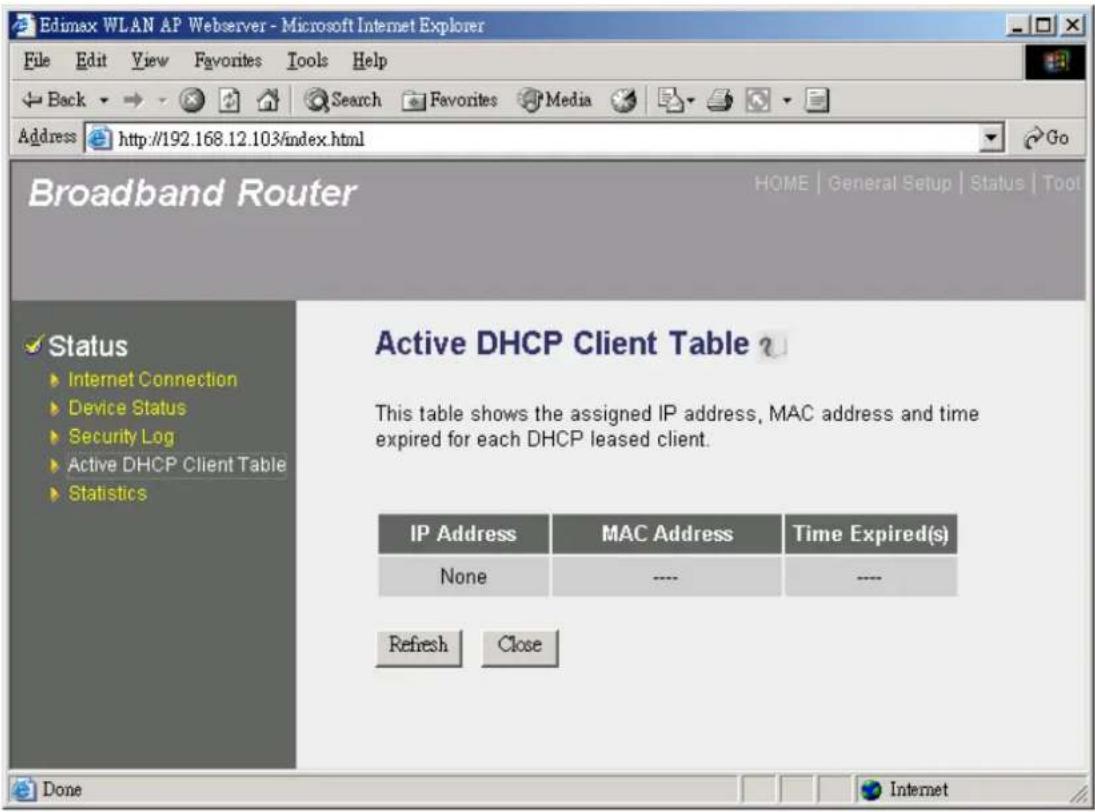Click the Mail toolbar icon

[671, 101]
